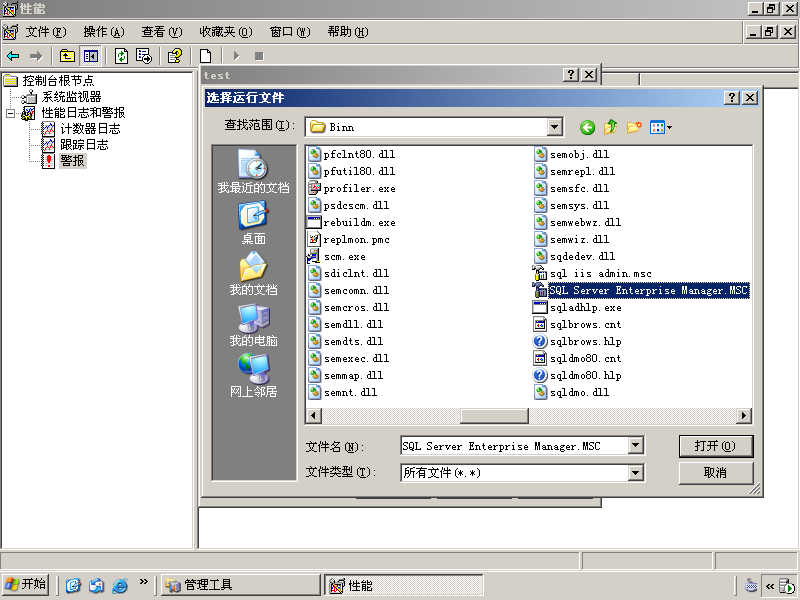Viewport: 800px width, 600px height.
Task: Select 计数器日志 in the console tree
Action: pos(90,129)
